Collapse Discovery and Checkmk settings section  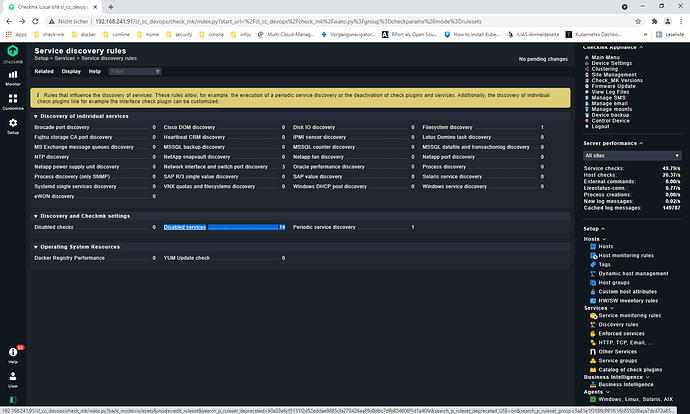[36, 216]
